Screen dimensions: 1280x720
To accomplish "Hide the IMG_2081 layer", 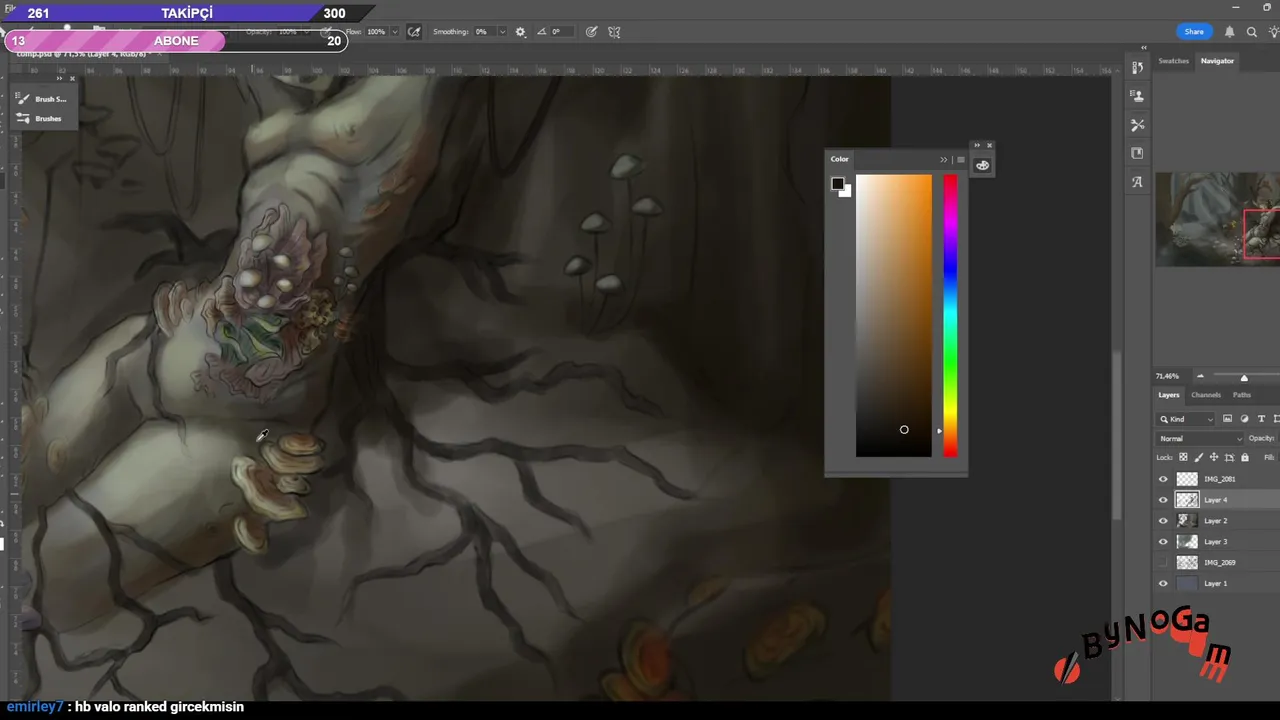I will [1162, 479].
